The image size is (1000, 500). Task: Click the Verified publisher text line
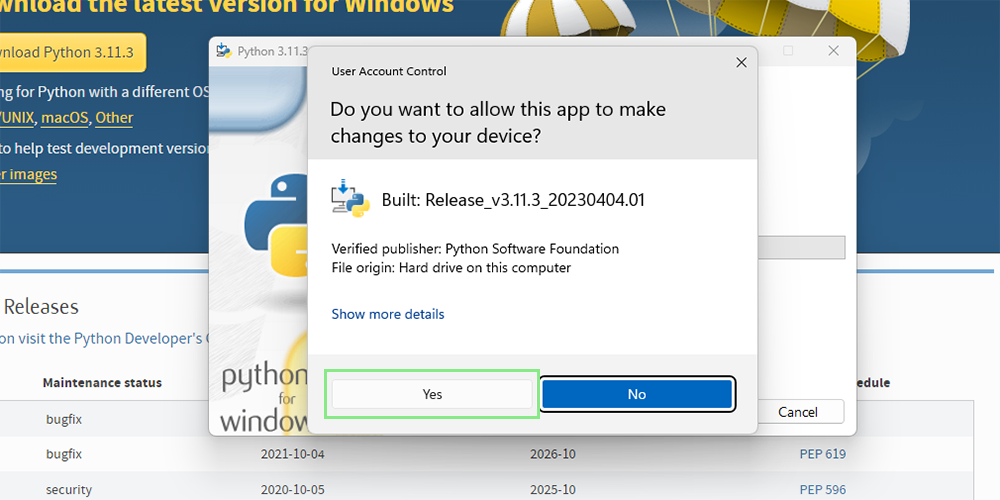(475, 249)
